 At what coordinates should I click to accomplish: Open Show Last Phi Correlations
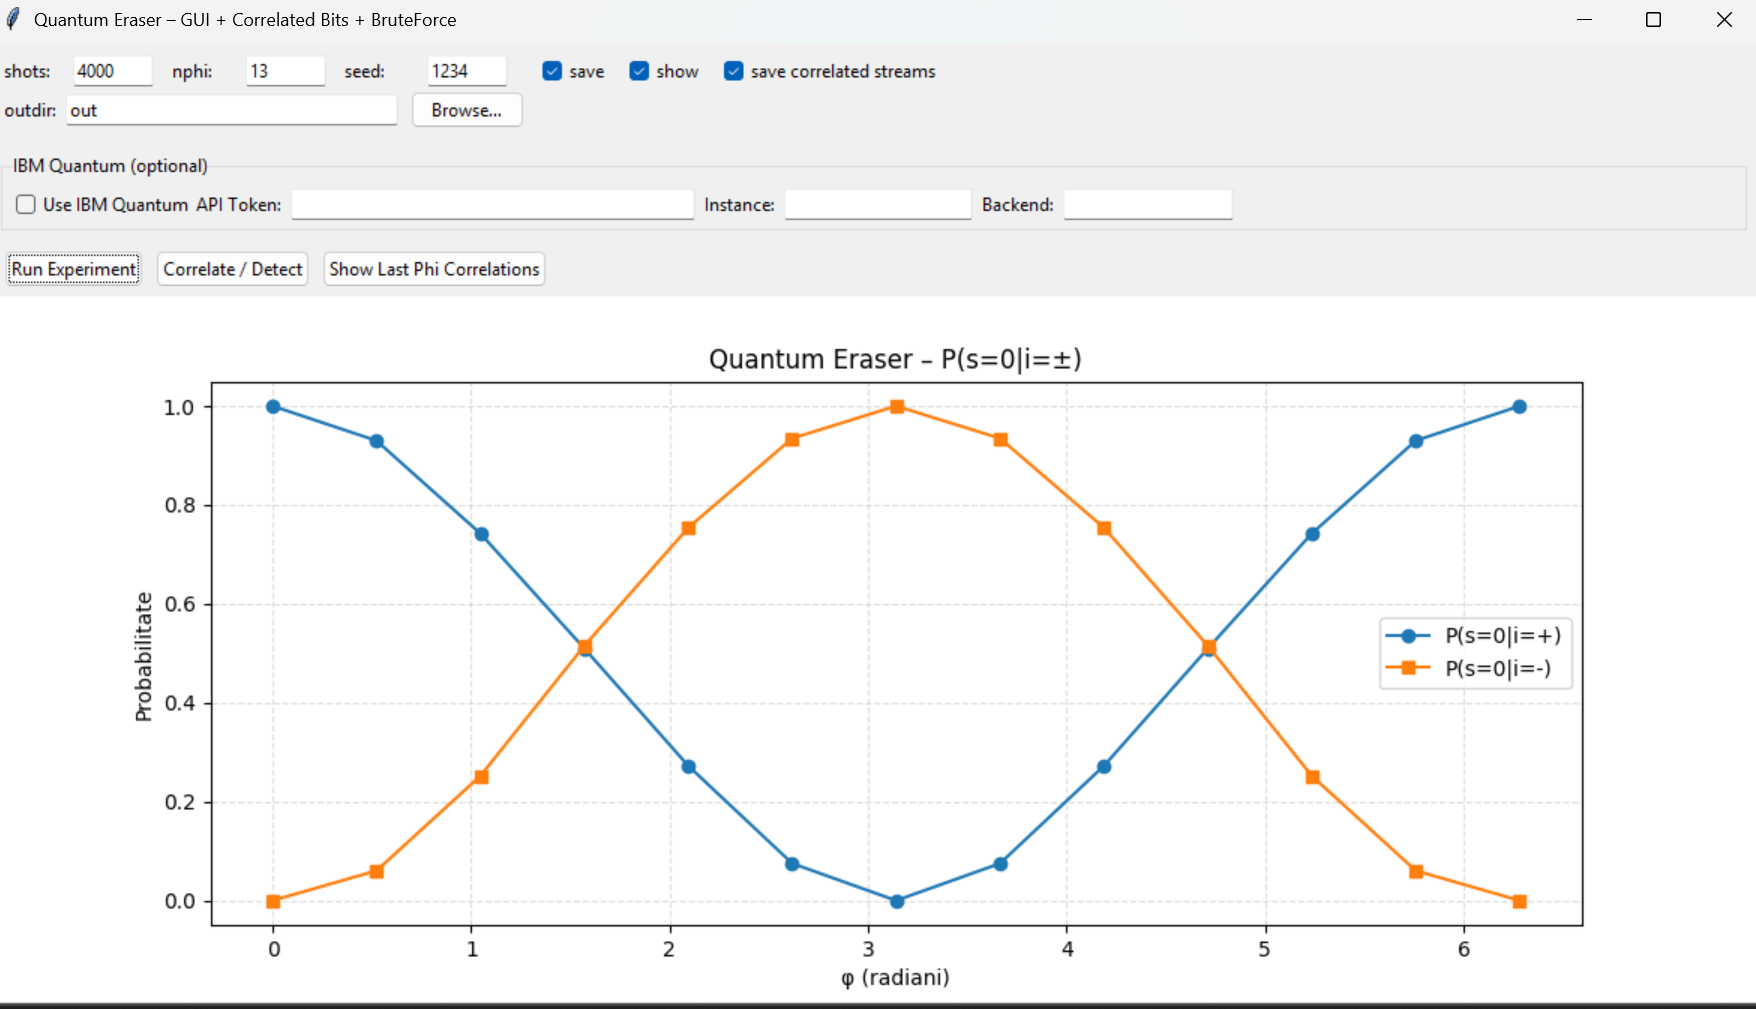434,269
